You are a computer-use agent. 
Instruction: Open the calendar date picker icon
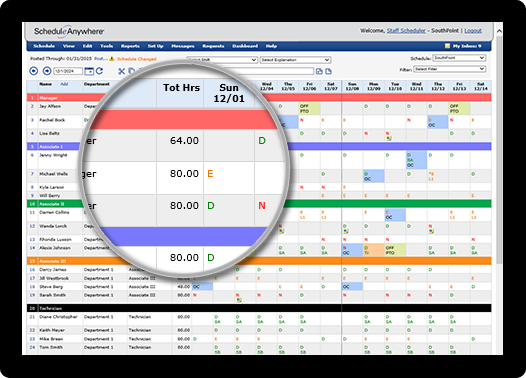click(89, 71)
